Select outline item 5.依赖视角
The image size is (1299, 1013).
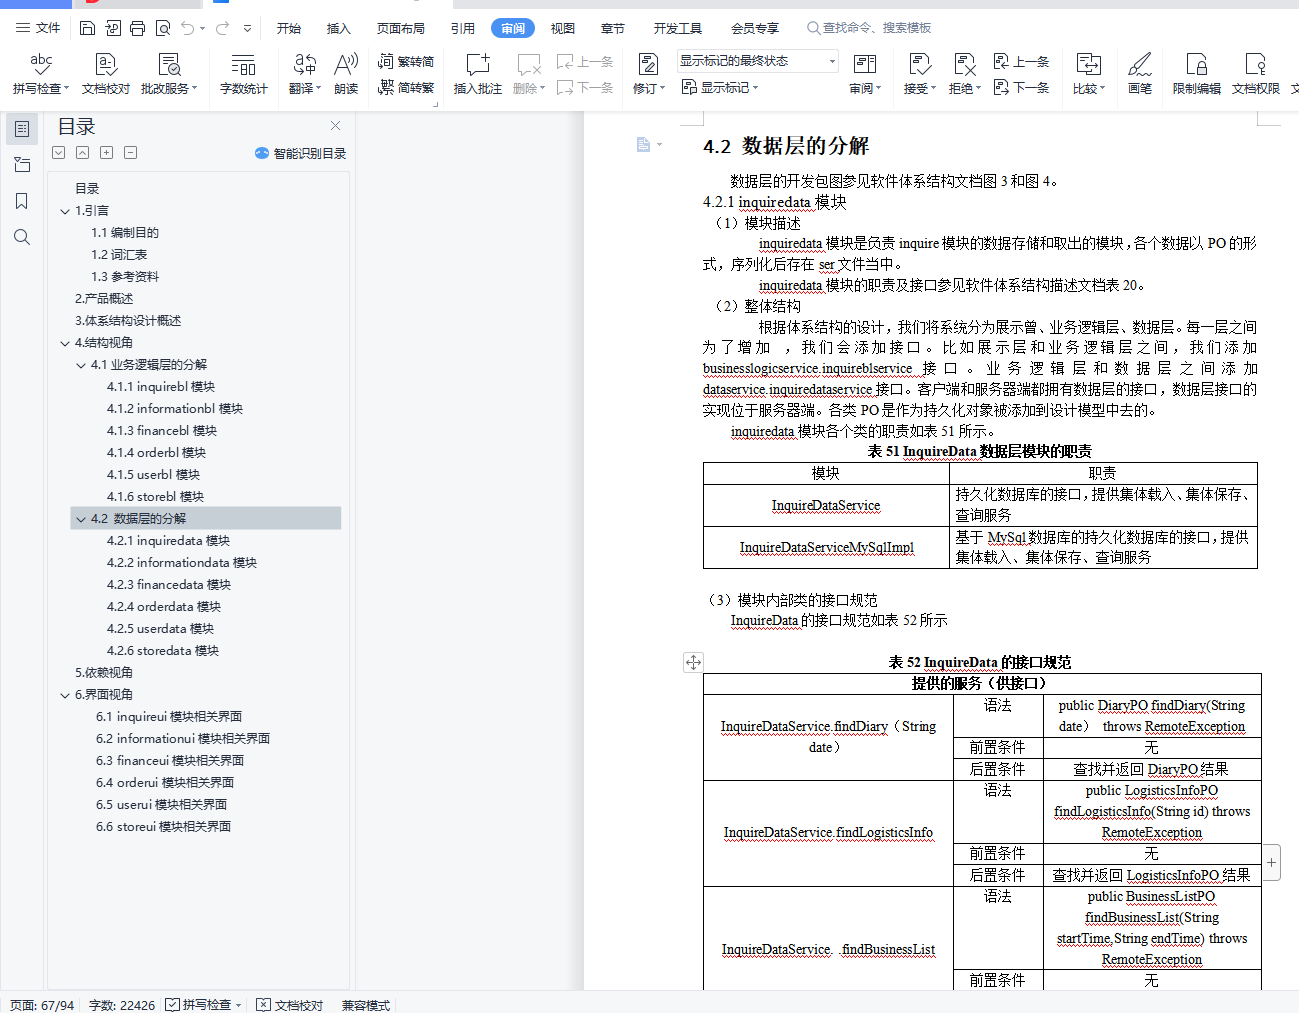[x=104, y=673]
